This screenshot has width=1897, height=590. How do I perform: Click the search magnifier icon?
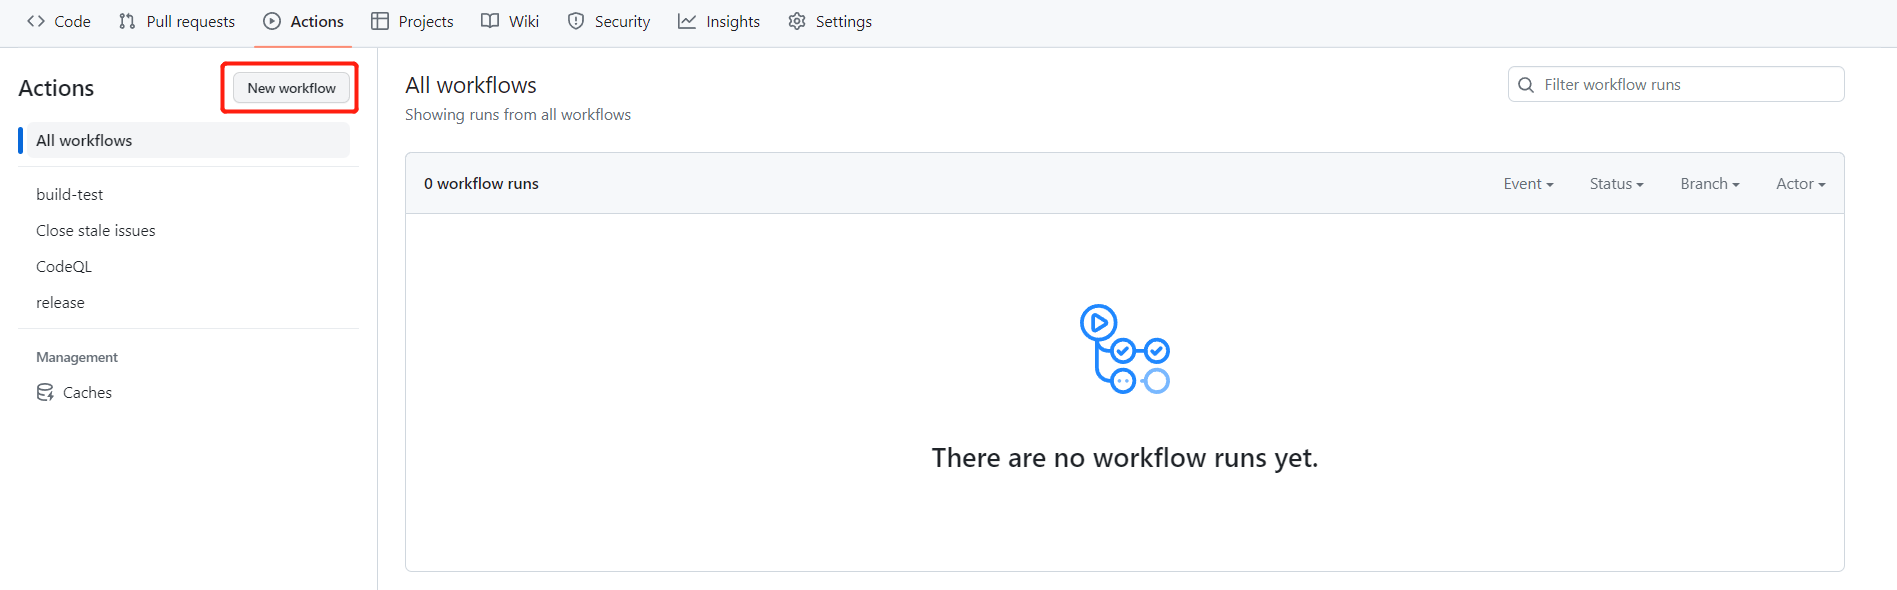tap(1526, 85)
